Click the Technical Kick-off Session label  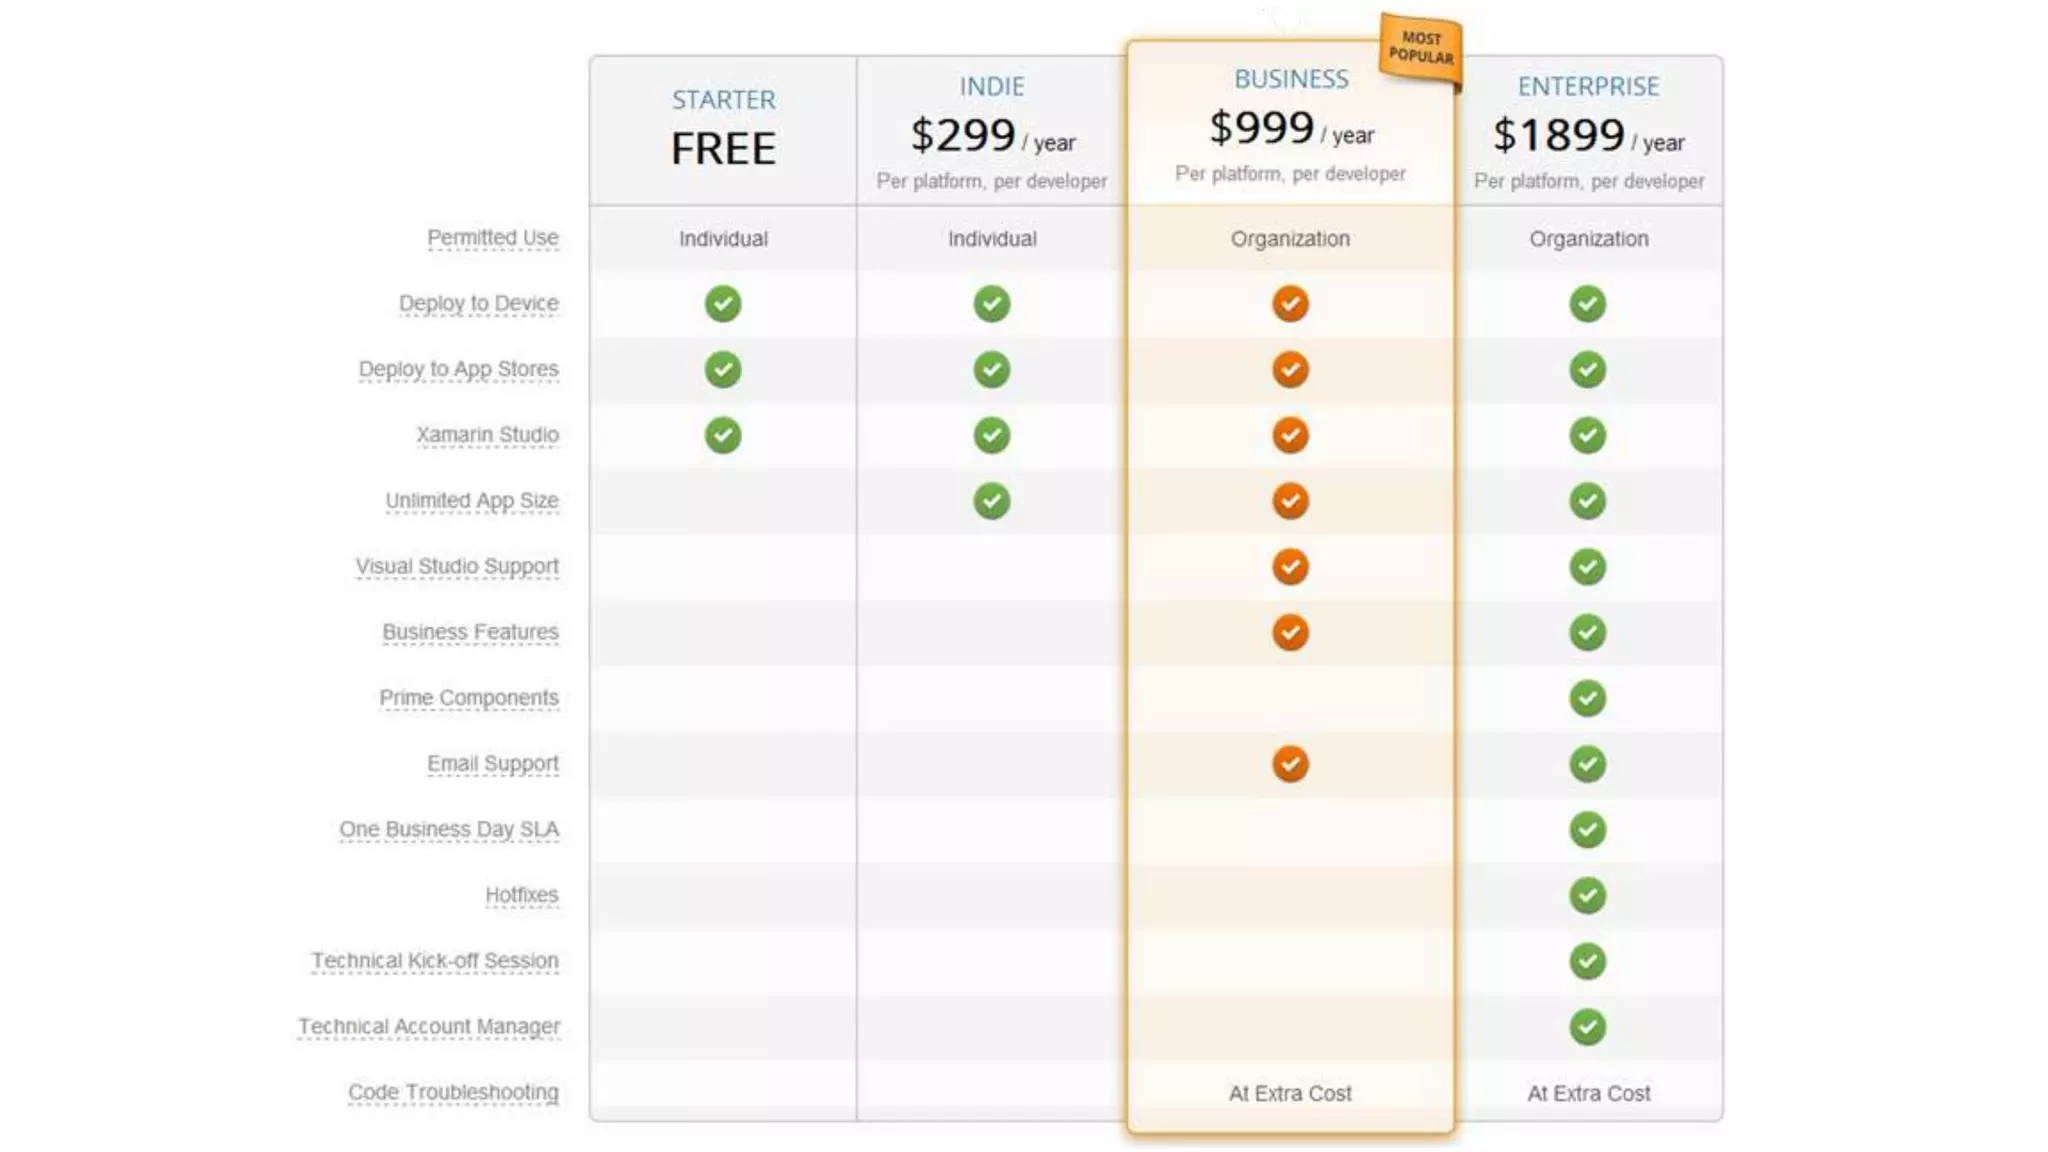pos(435,961)
